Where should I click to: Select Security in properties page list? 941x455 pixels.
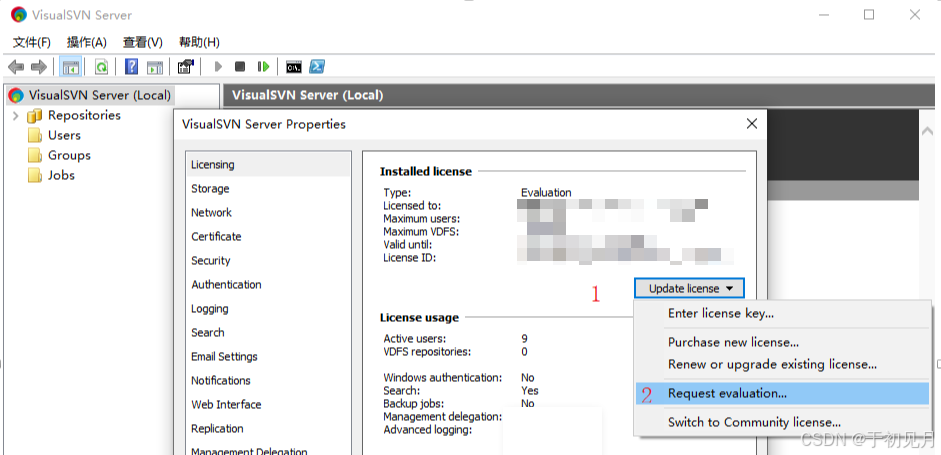(268, 261)
